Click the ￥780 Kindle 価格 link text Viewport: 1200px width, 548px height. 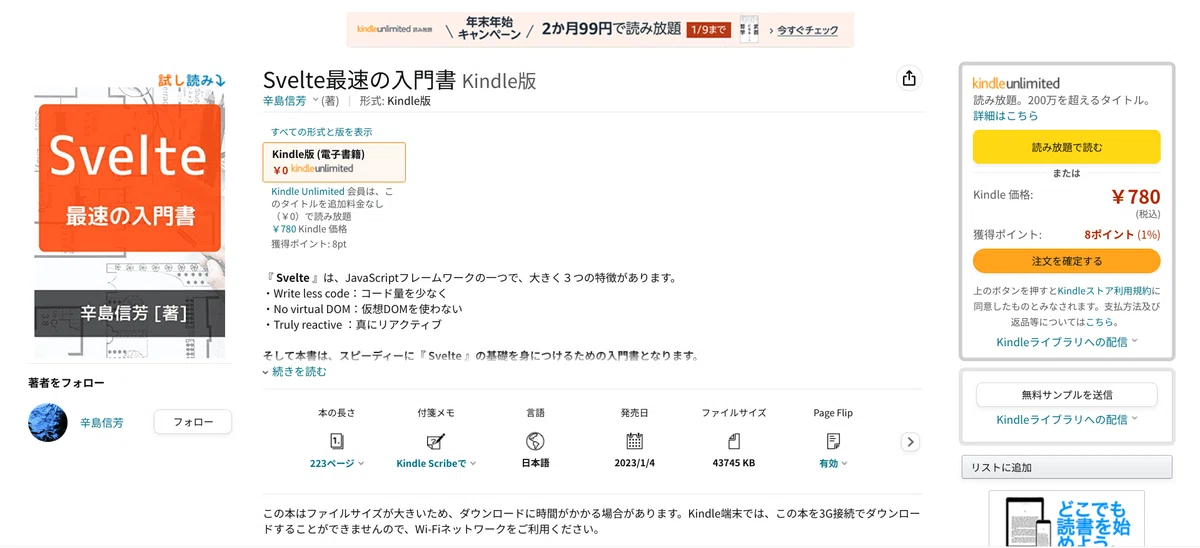coord(308,229)
